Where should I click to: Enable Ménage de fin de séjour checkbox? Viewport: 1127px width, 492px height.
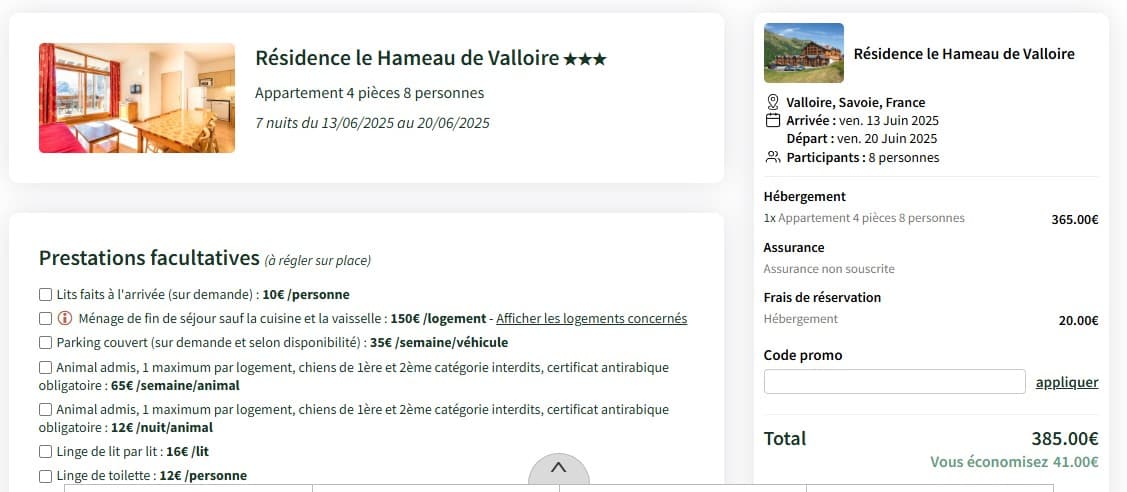coord(45,319)
